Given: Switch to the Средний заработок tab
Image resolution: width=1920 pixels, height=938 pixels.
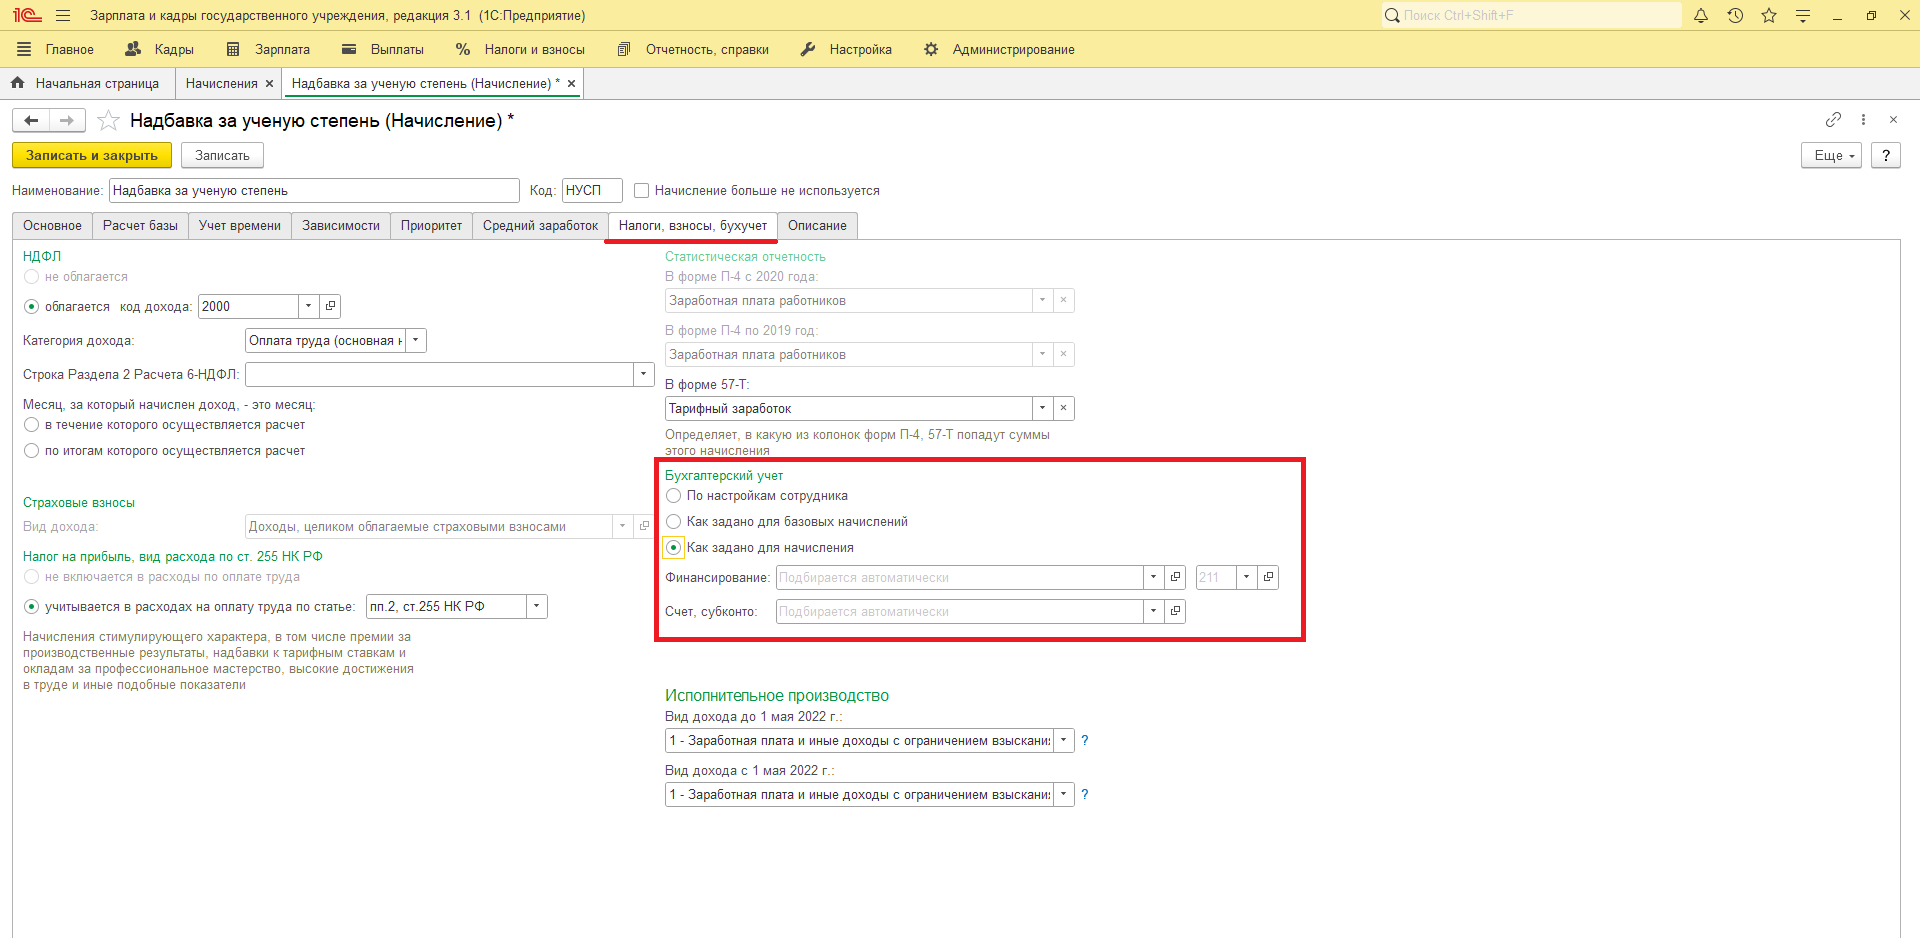Looking at the screenshot, I should [x=540, y=225].
